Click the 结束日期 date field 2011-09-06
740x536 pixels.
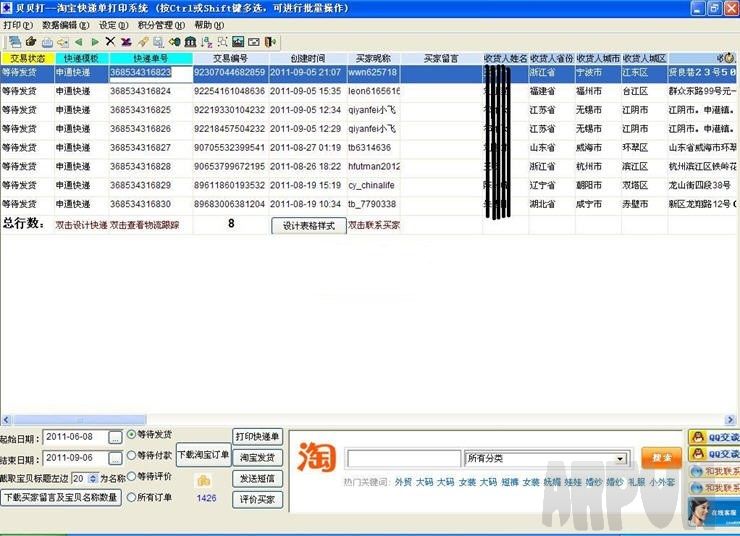click(x=76, y=458)
